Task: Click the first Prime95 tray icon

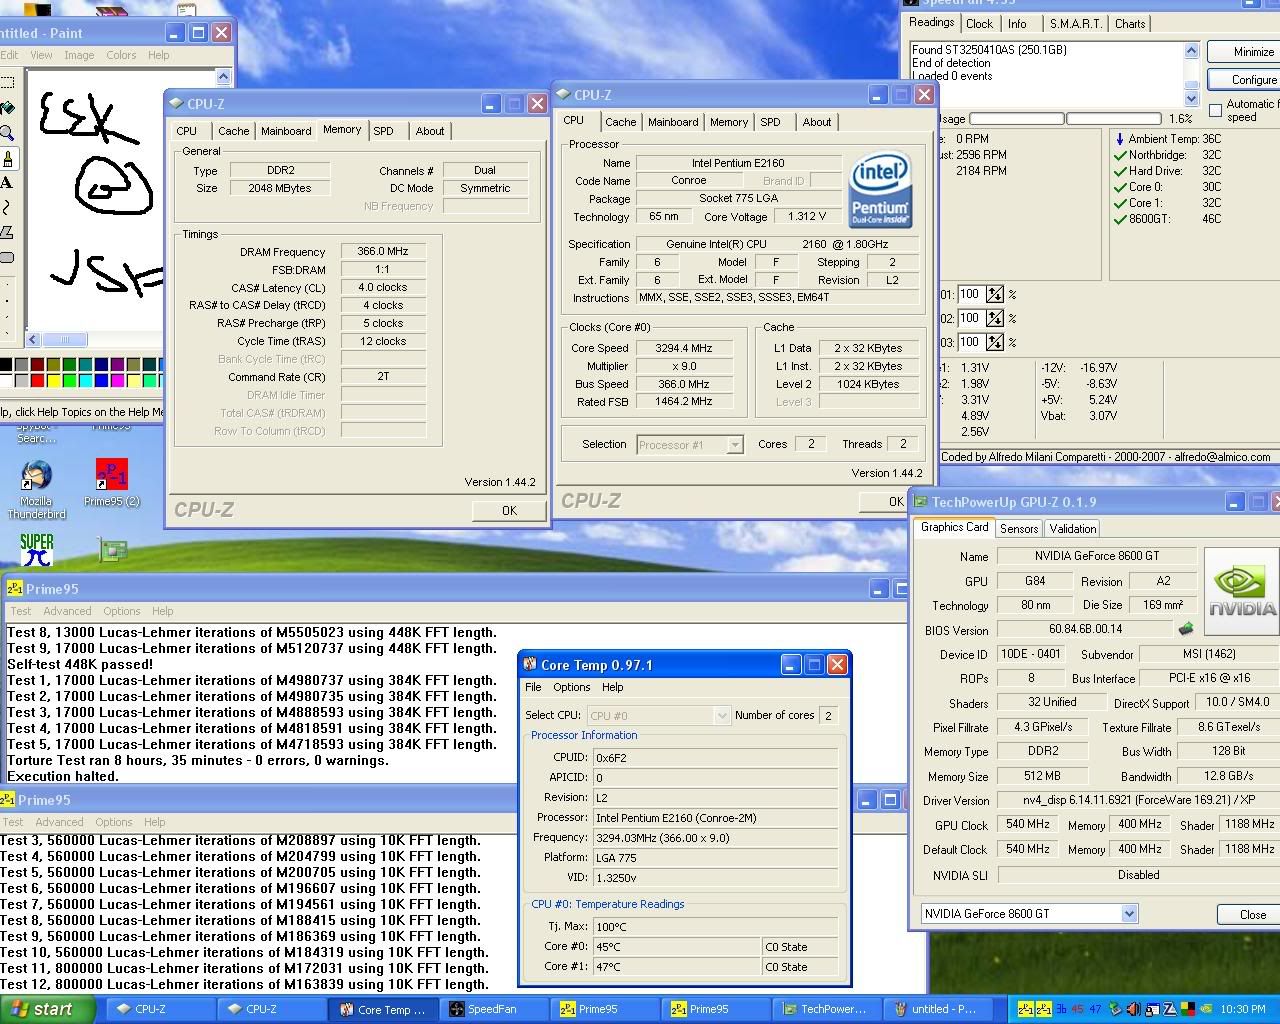Action: coord(1025,1009)
